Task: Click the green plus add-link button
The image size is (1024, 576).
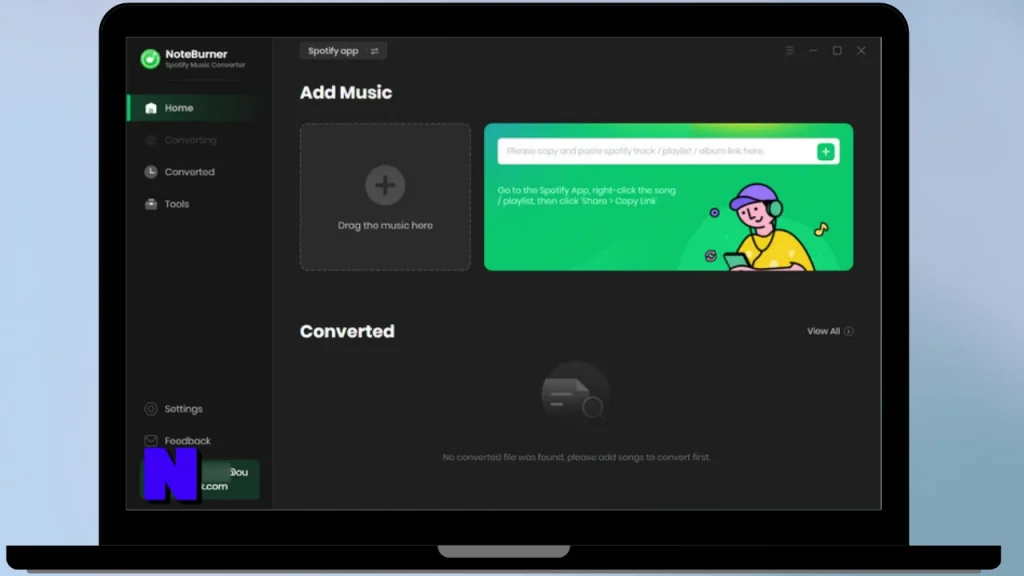Action: [825, 152]
